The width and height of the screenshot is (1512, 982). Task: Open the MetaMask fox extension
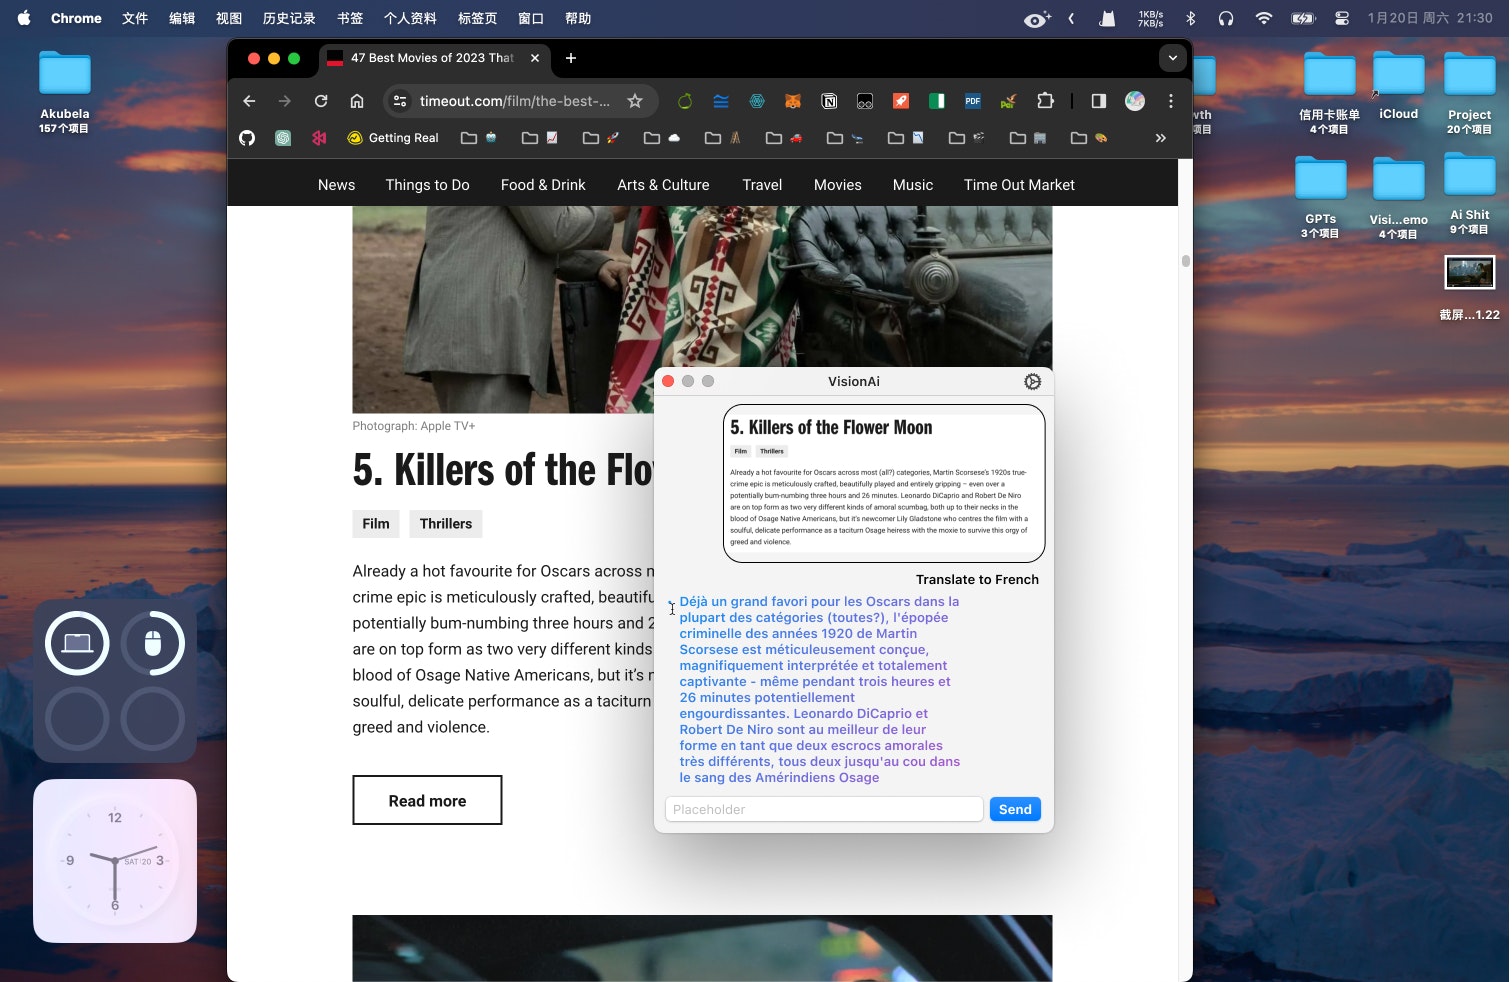(793, 101)
